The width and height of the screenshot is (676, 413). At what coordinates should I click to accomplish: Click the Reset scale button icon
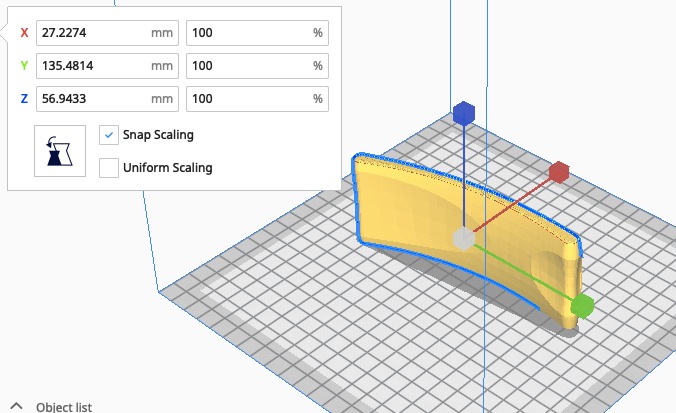point(60,151)
